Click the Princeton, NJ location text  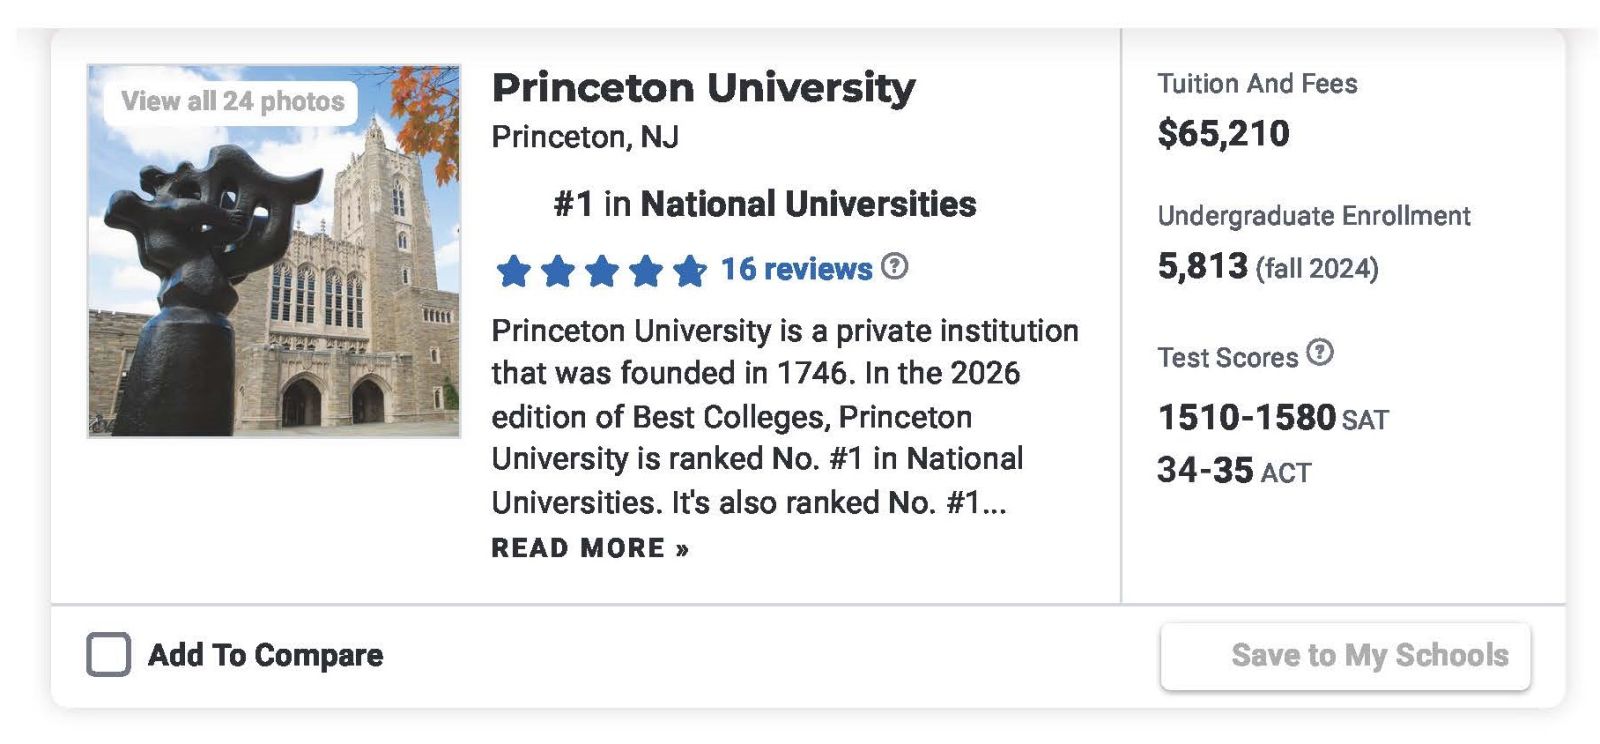pyautogui.click(x=585, y=137)
